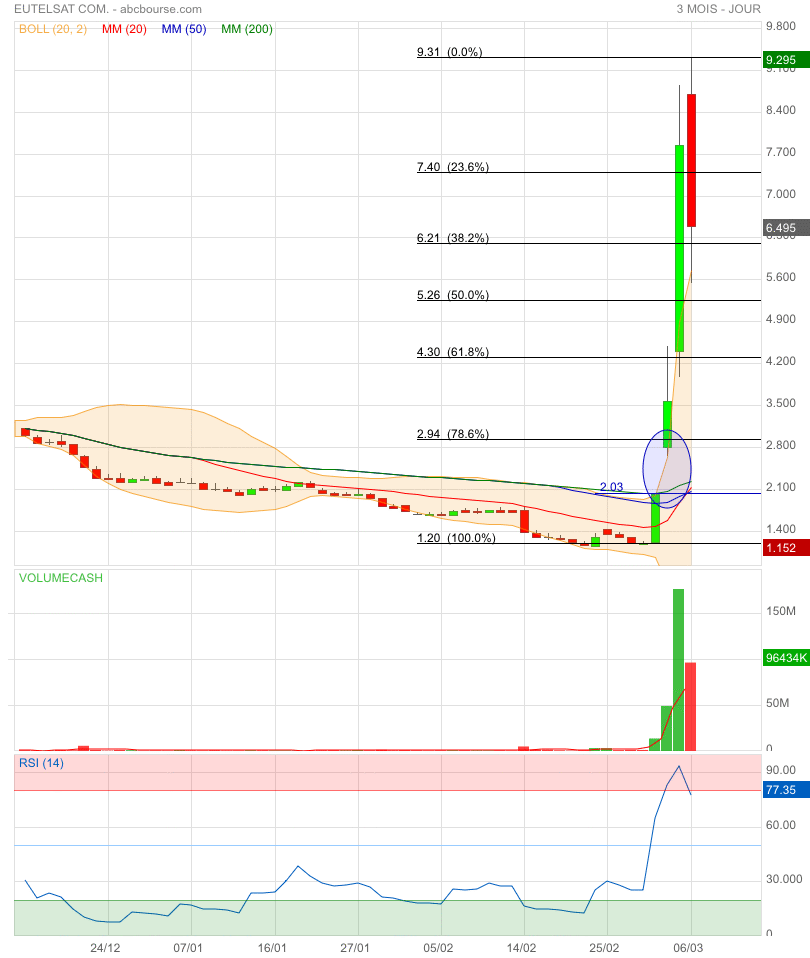Click the 60.00 RSI axis value
The height and width of the screenshot is (958, 810).
point(781,825)
